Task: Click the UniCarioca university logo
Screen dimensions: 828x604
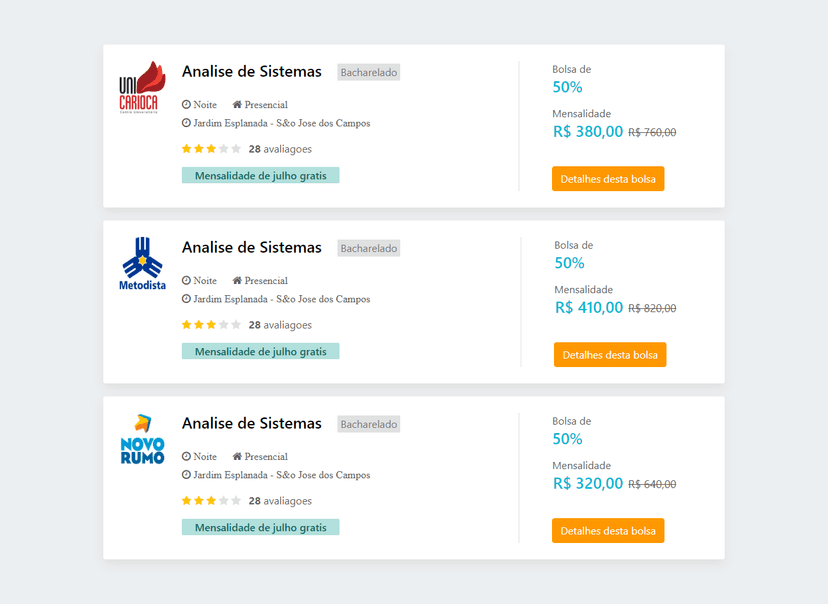Action: (140, 85)
